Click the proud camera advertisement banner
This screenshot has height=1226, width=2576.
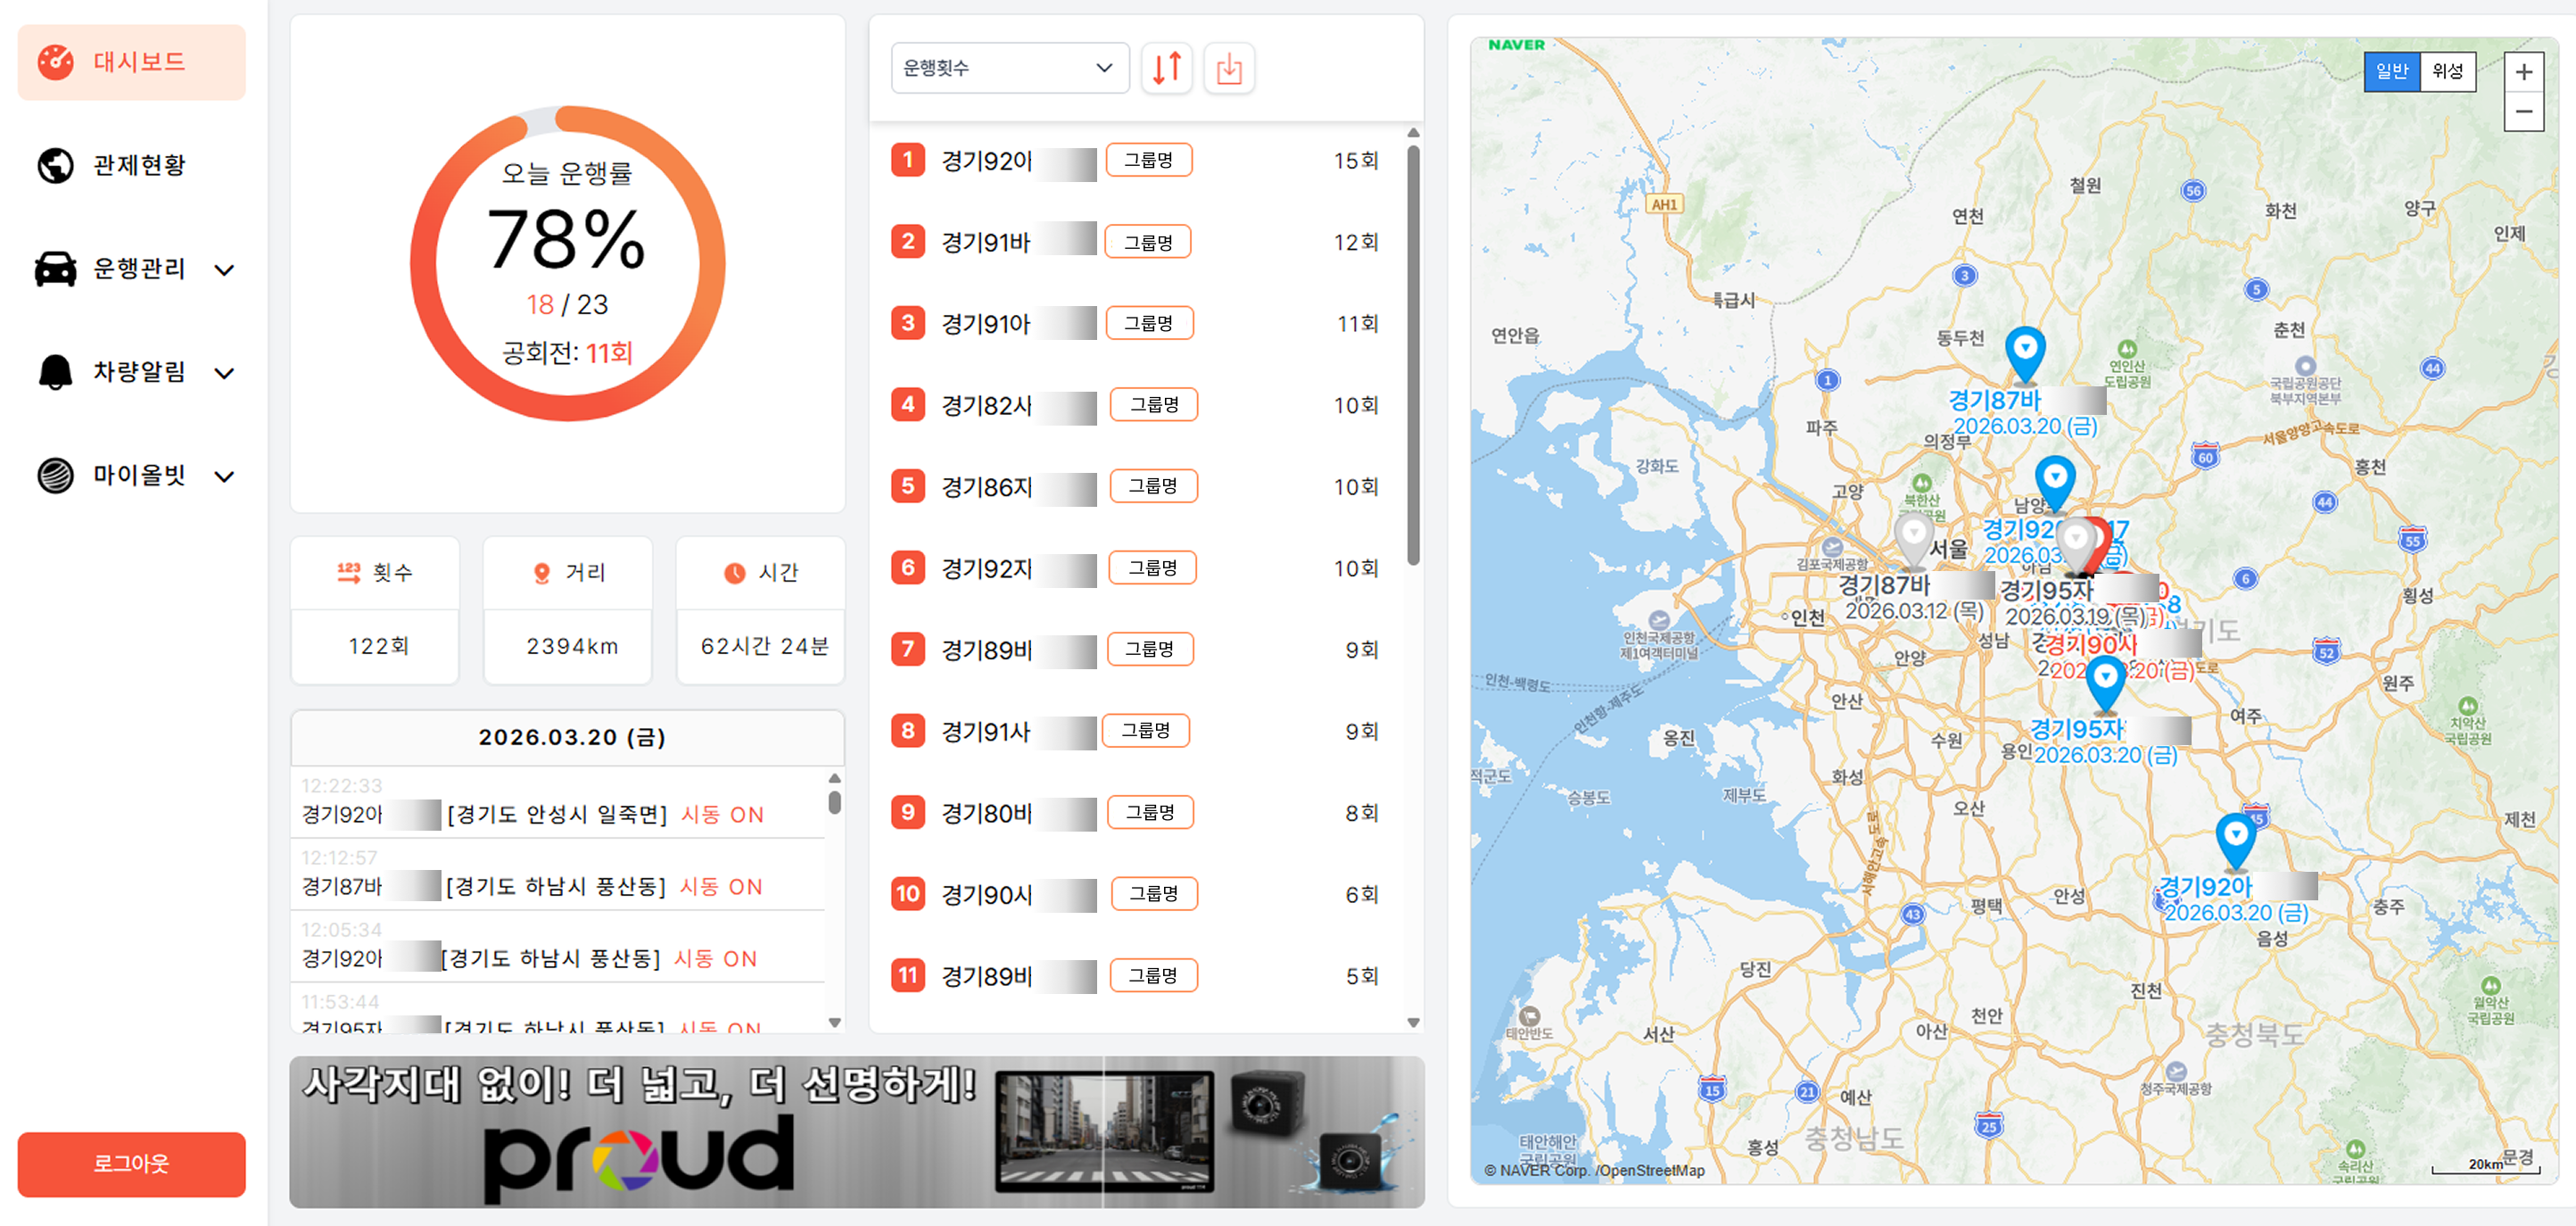(856, 1131)
